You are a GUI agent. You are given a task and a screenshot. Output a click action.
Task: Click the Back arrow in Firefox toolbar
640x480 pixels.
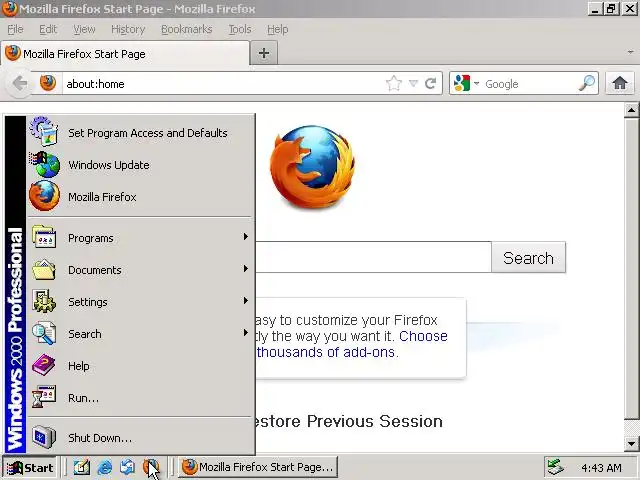(19, 84)
